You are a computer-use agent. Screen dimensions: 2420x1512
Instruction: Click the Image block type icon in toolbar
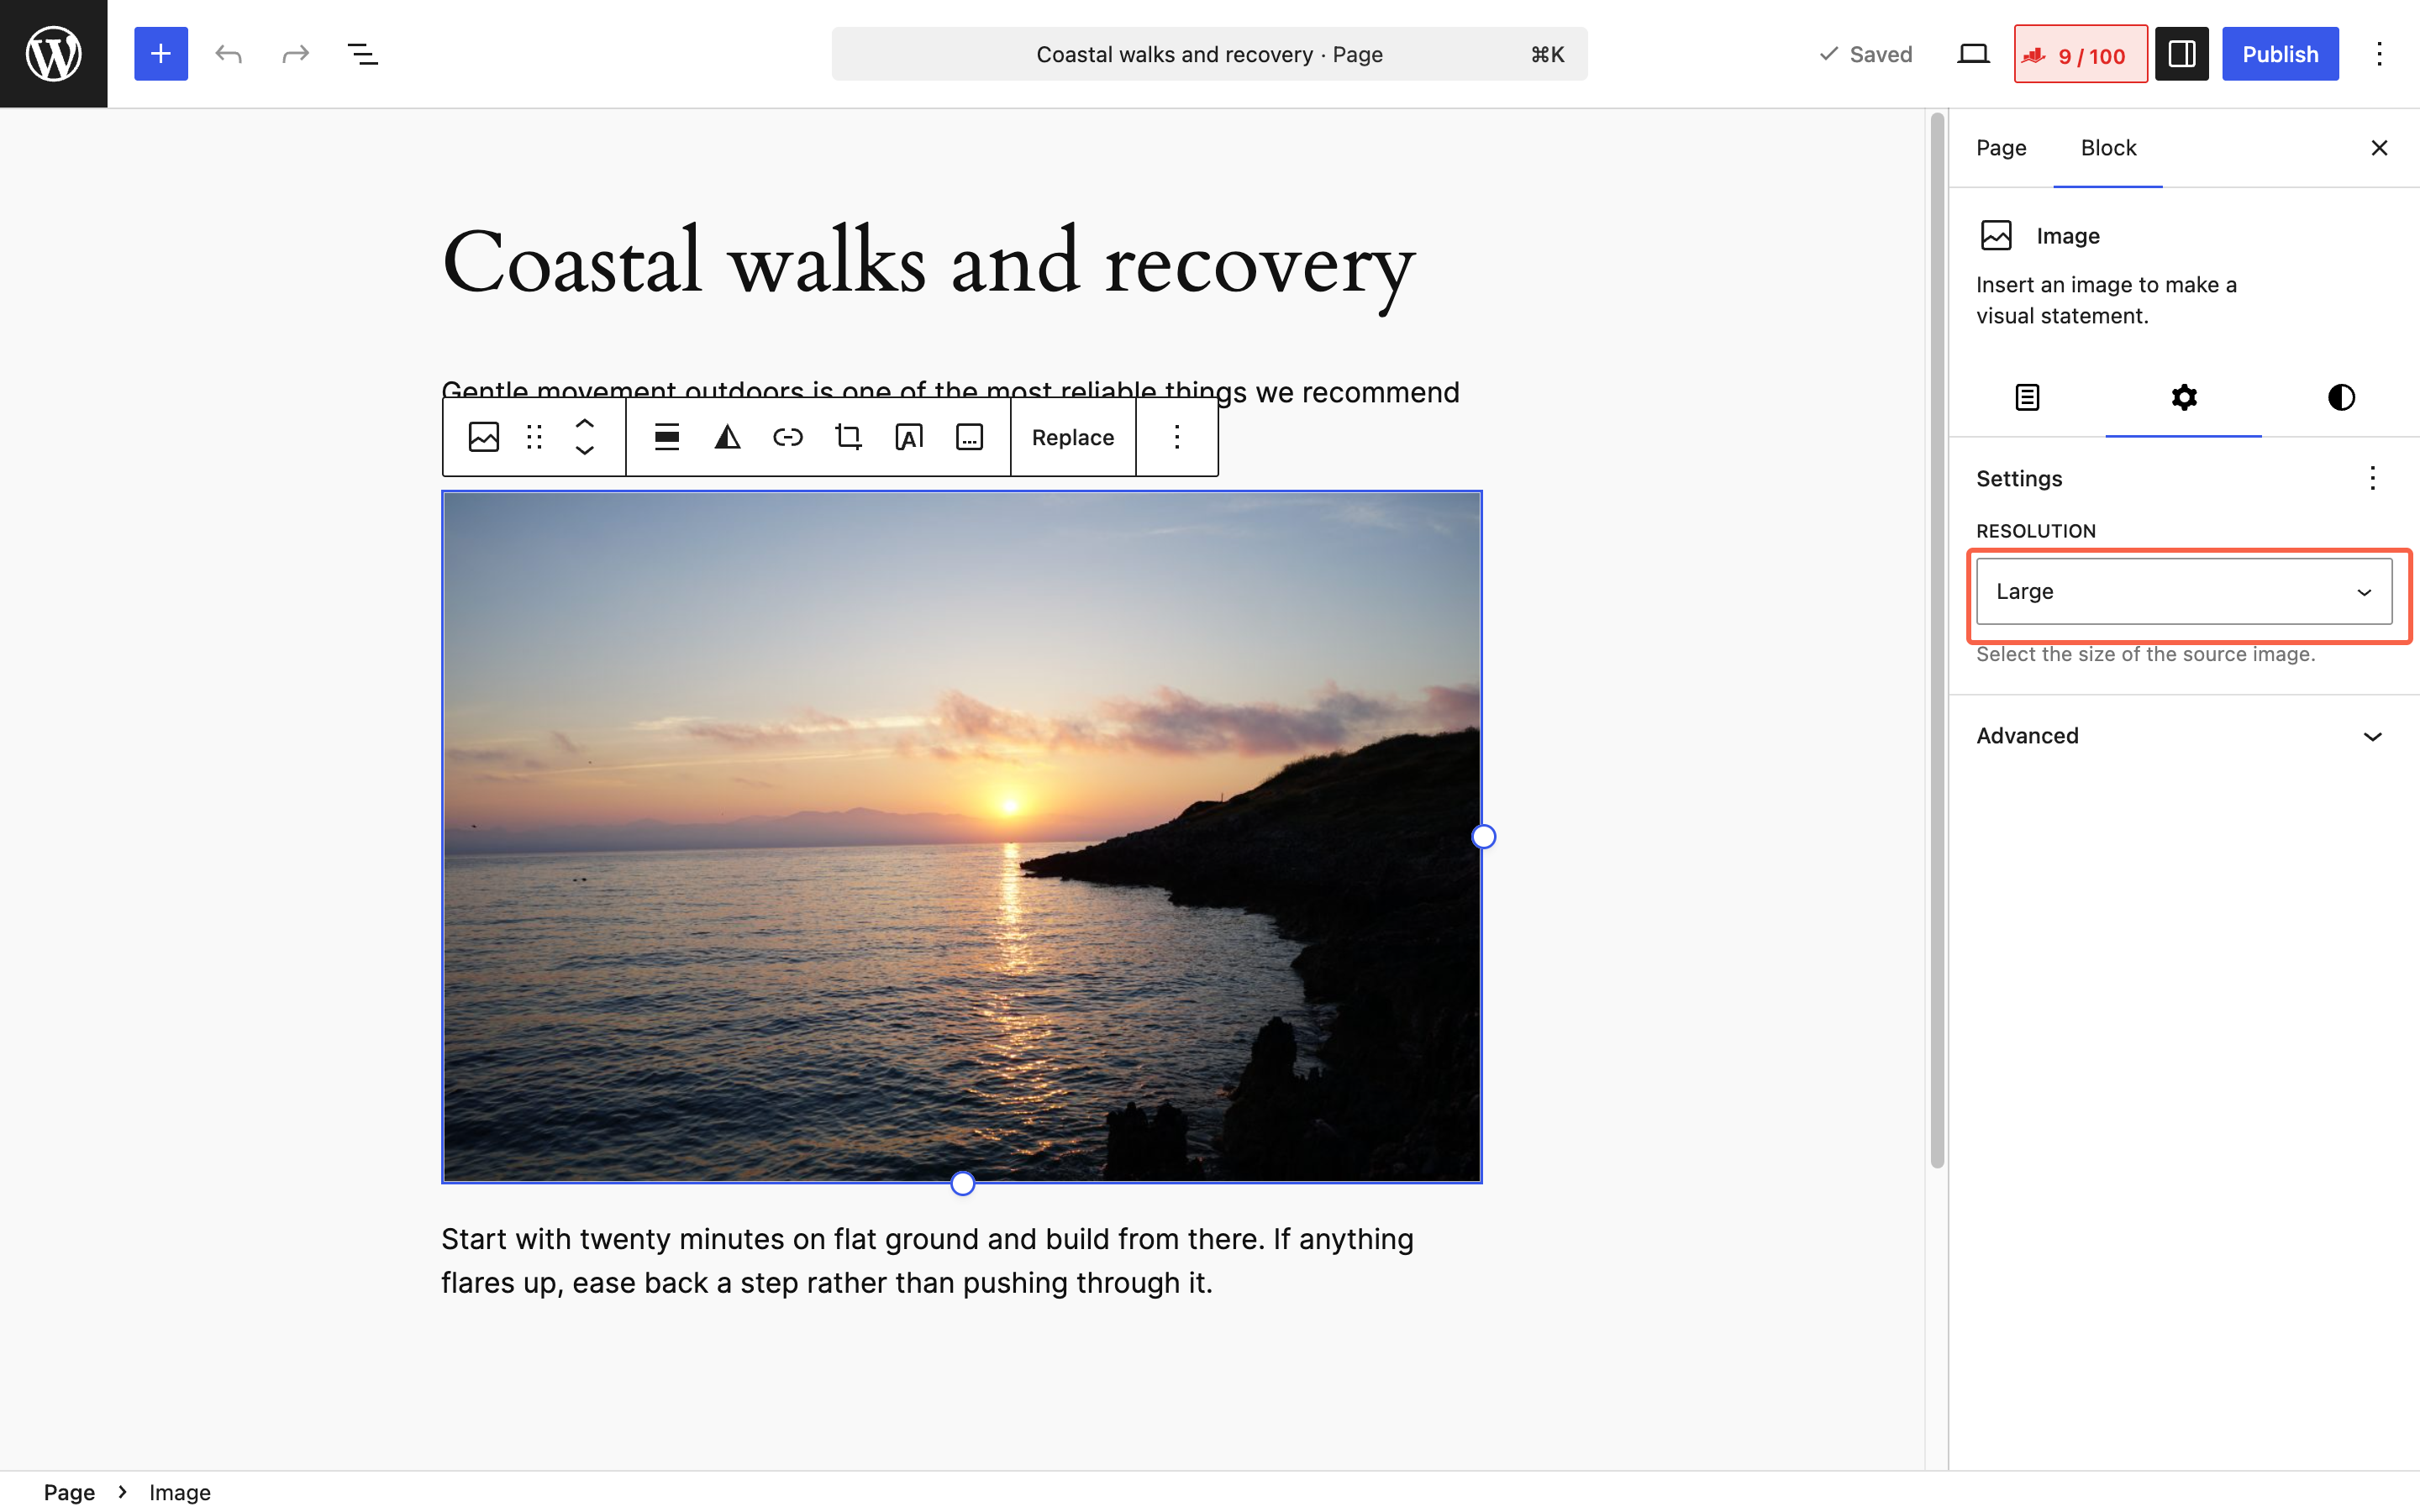pos(484,437)
